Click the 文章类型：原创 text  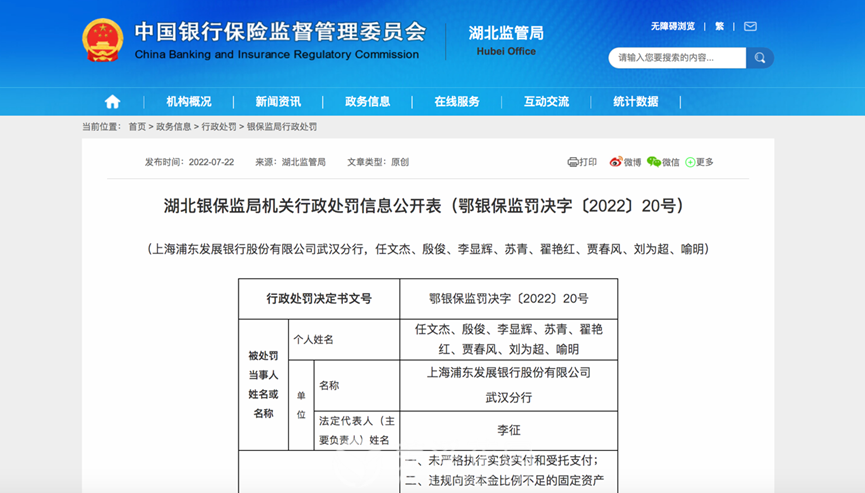(378, 162)
